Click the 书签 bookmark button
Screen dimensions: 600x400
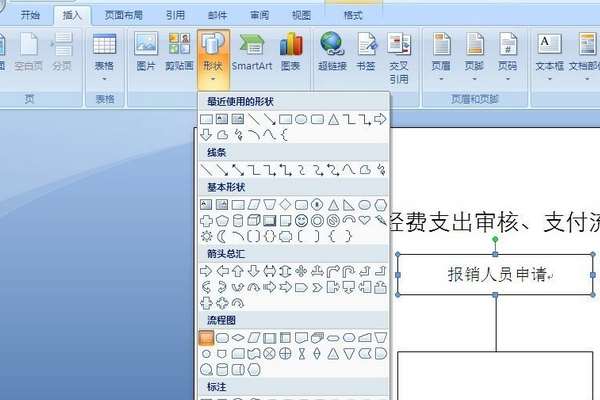pos(366,52)
